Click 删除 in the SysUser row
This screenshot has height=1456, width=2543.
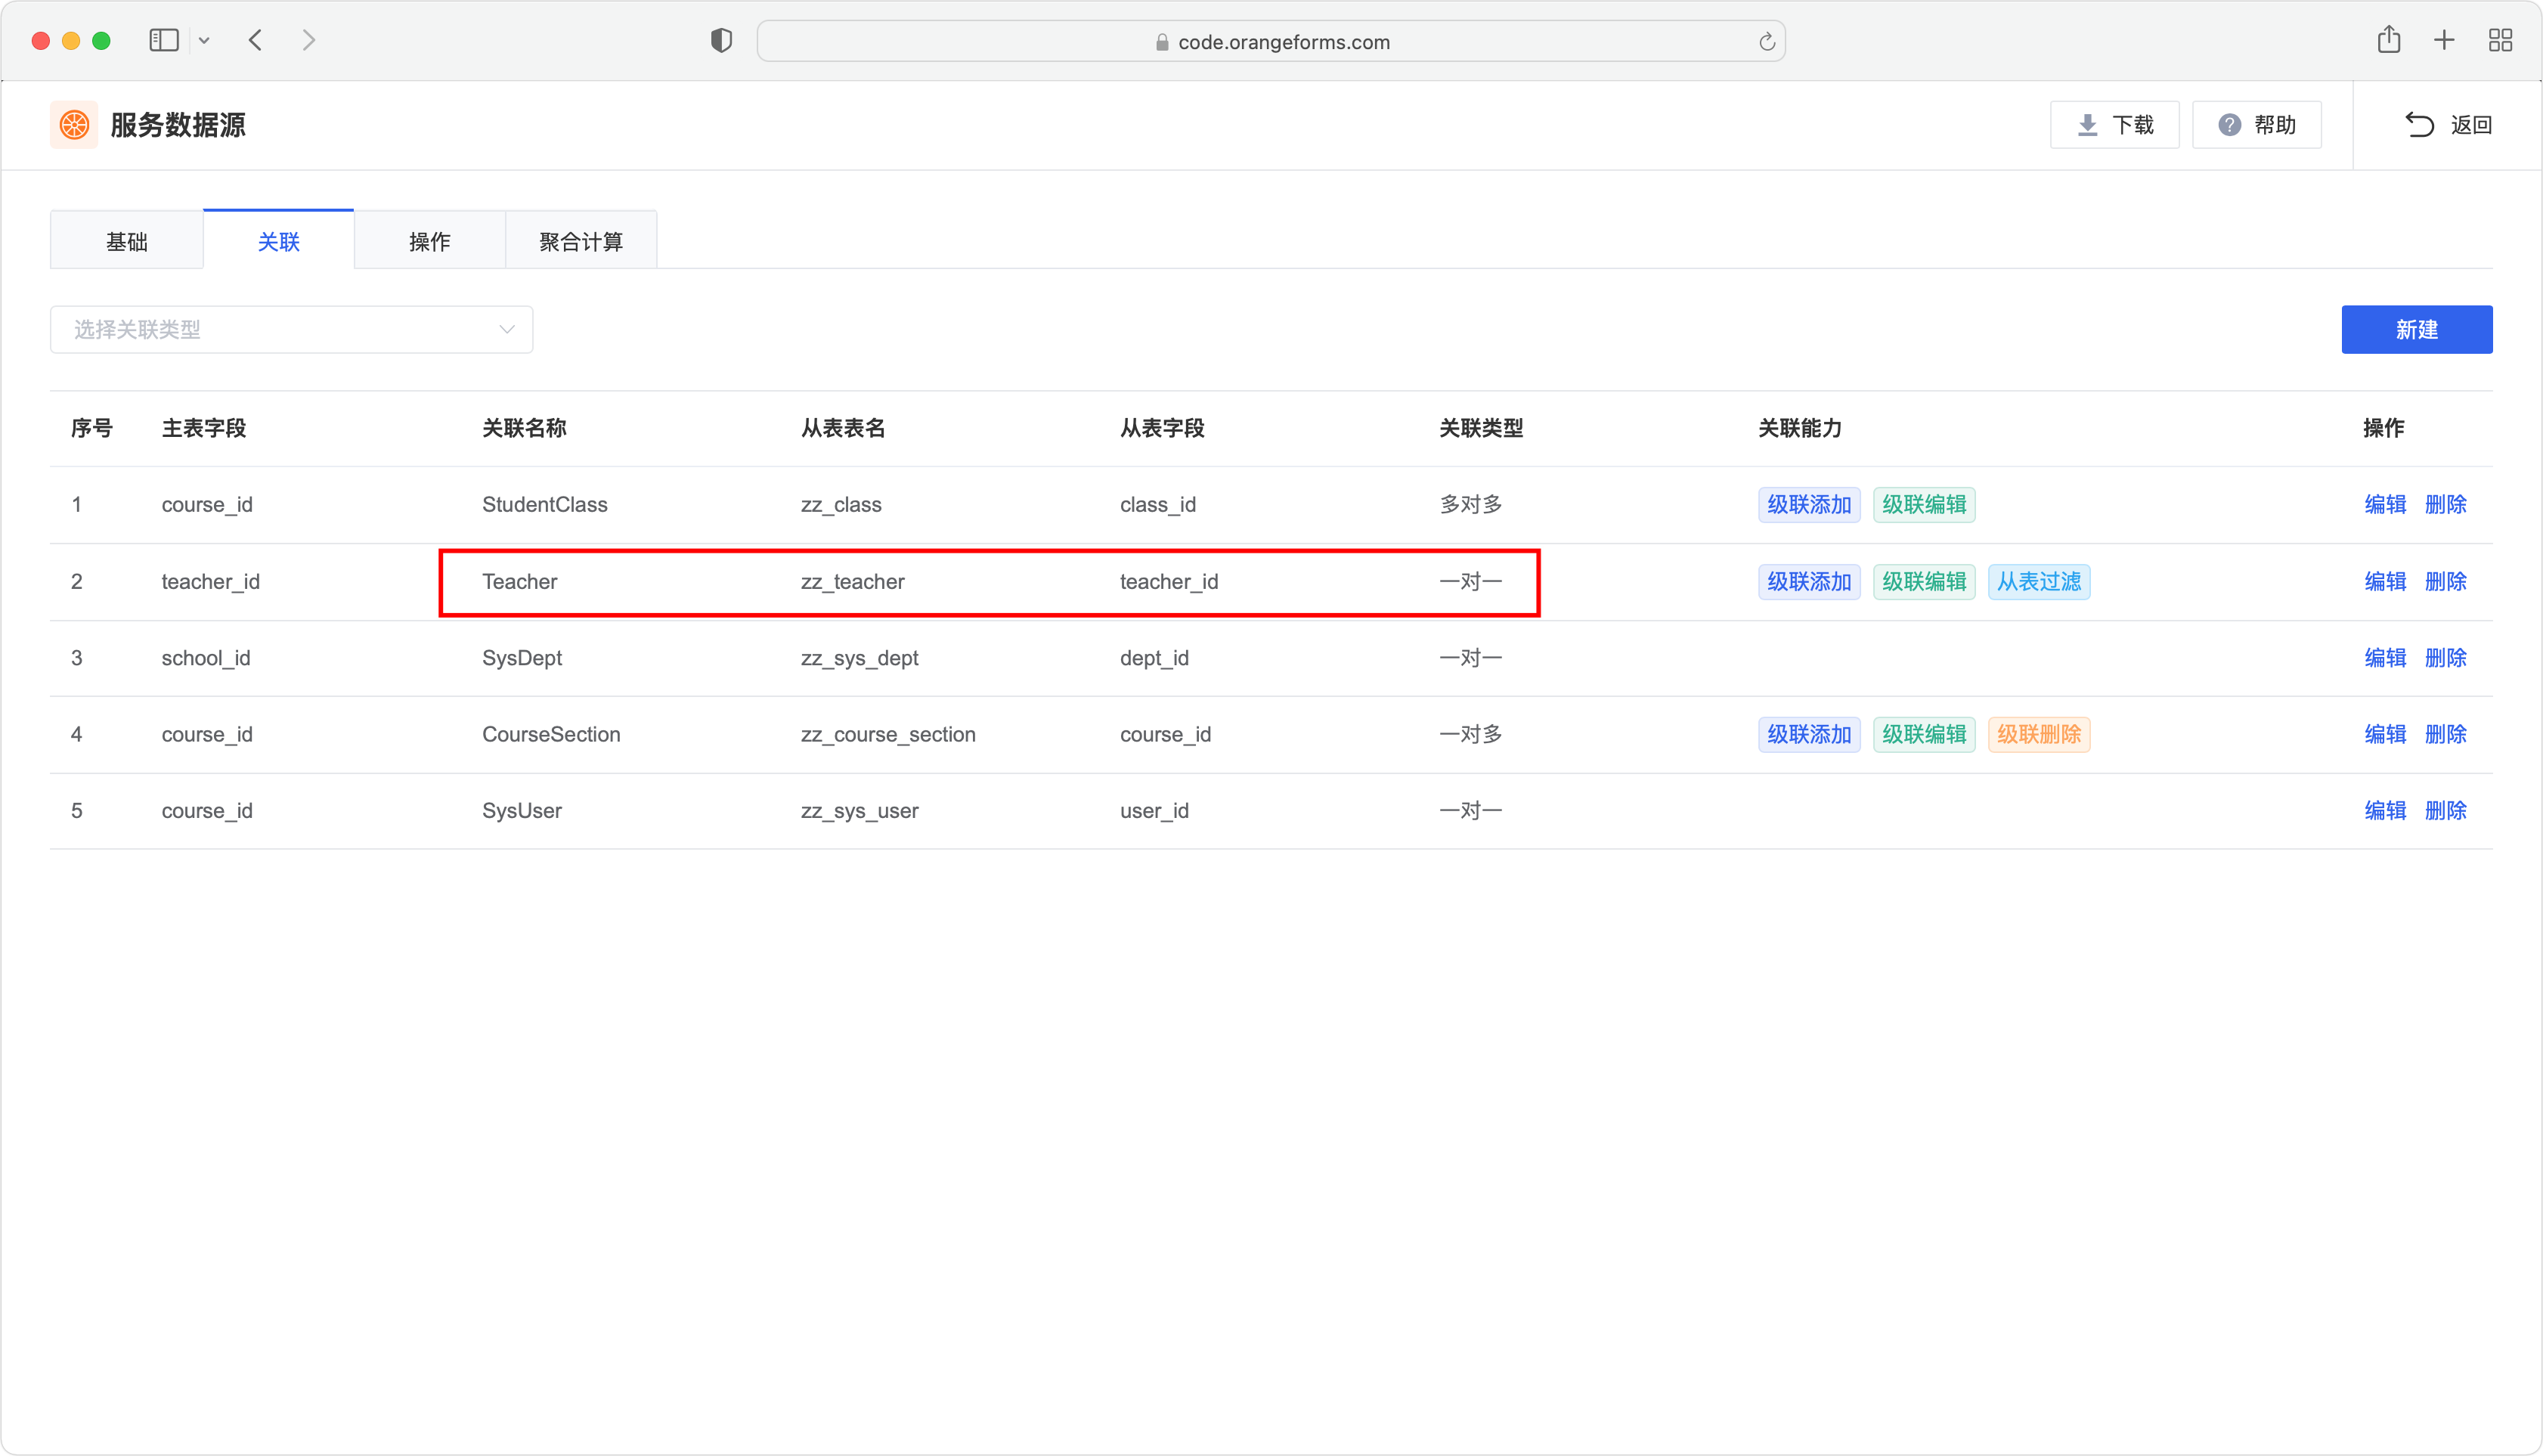click(2446, 810)
